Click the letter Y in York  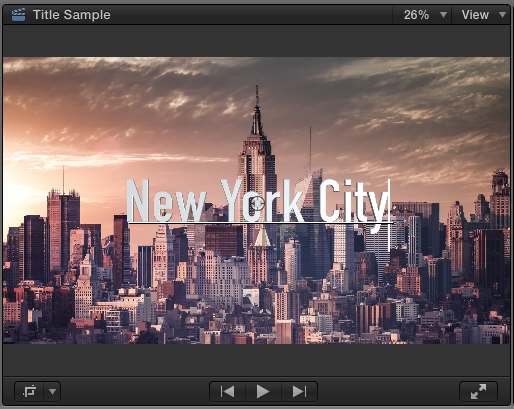pyautogui.click(x=233, y=201)
